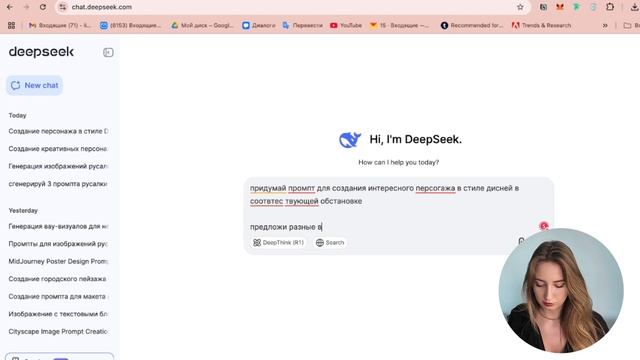Open chat "Генерация изображений русал"
Image resolution: width=640 pixels, height=360 pixels.
tap(58, 166)
